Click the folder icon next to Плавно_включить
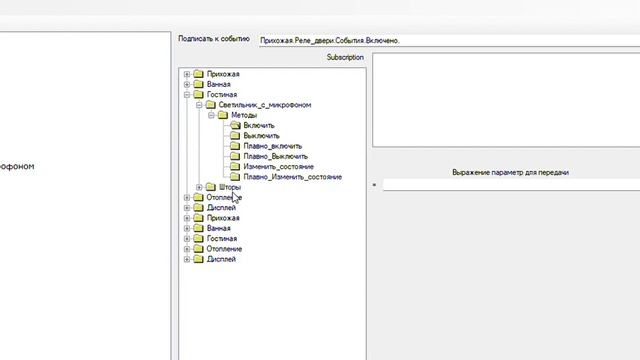 [235, 146]
